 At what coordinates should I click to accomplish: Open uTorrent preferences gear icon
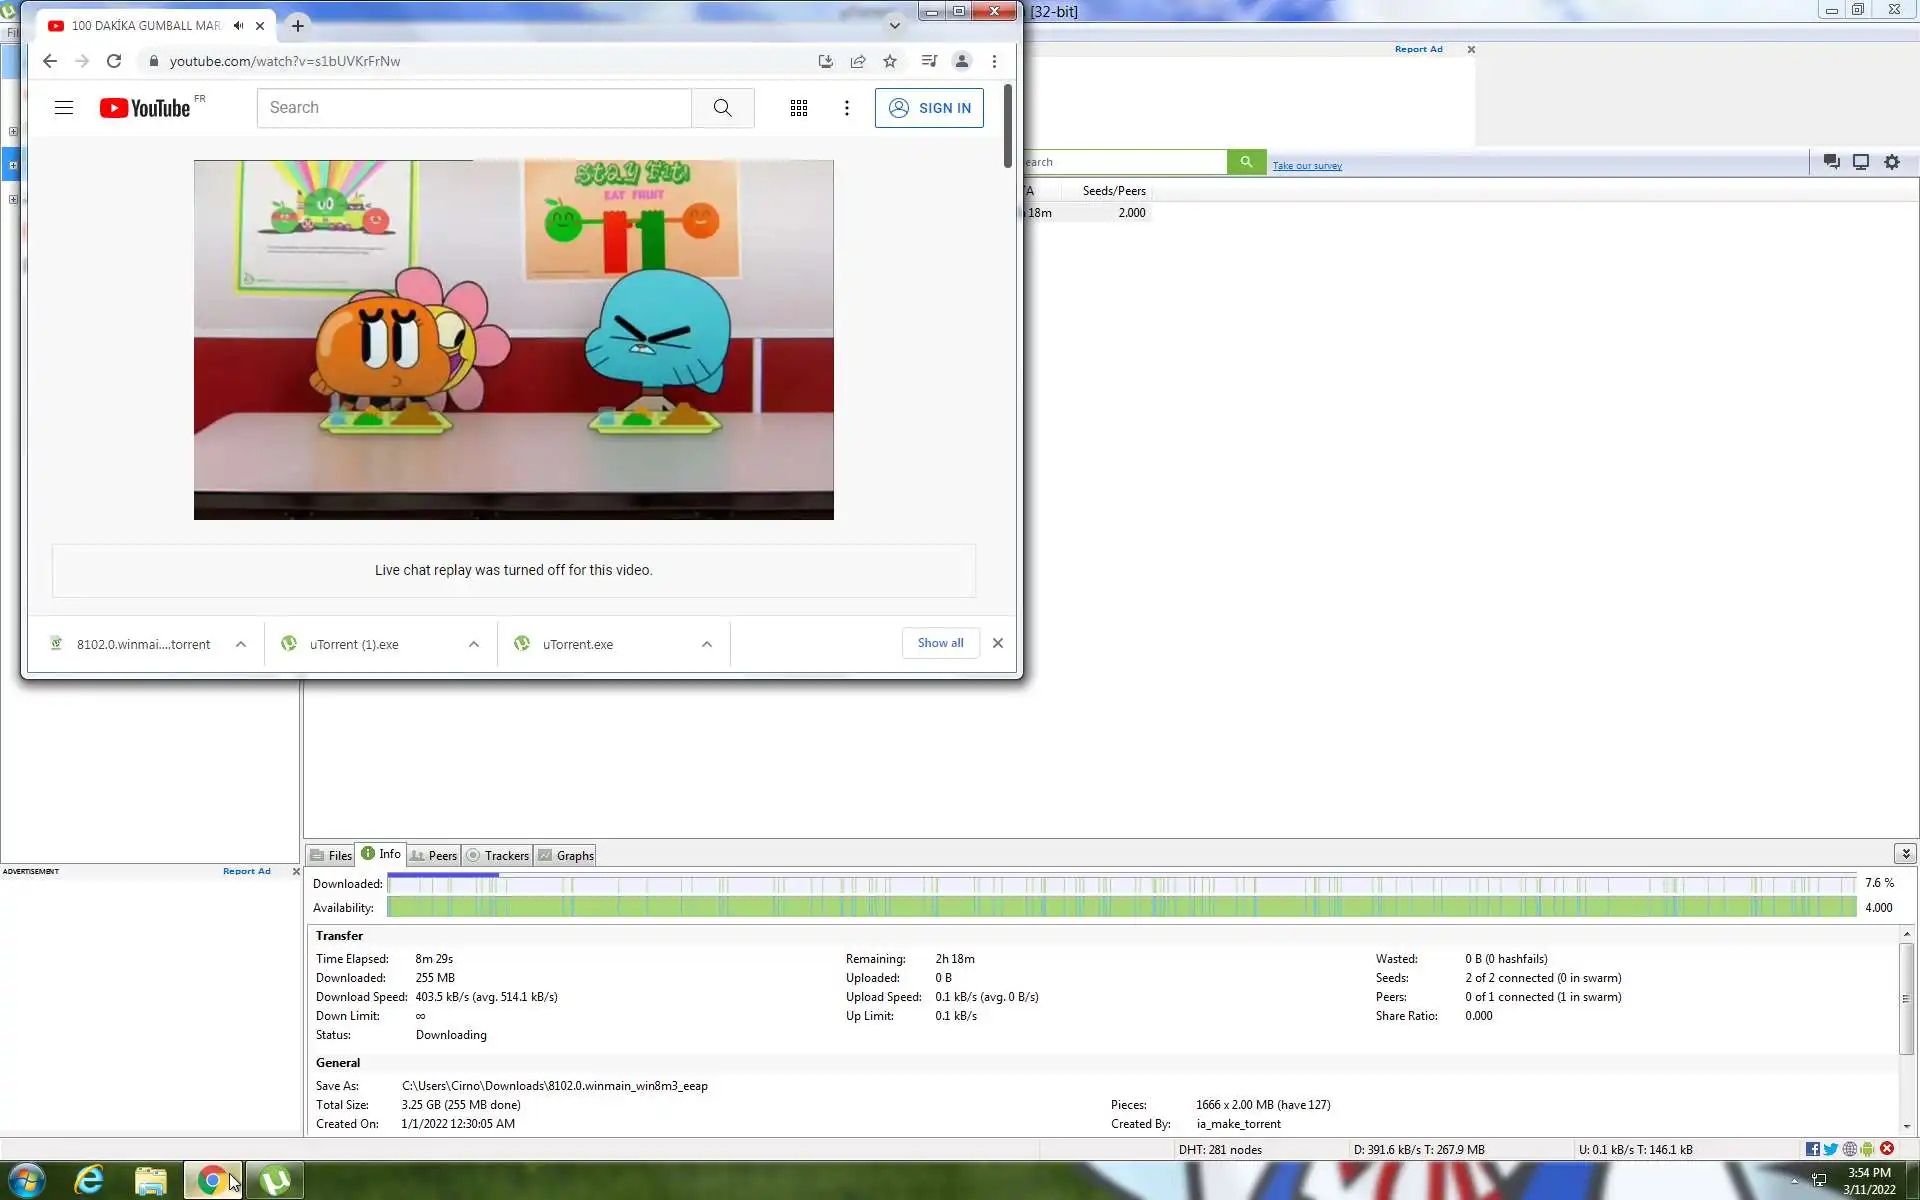pyautogui.click(x=1891, y=162)
